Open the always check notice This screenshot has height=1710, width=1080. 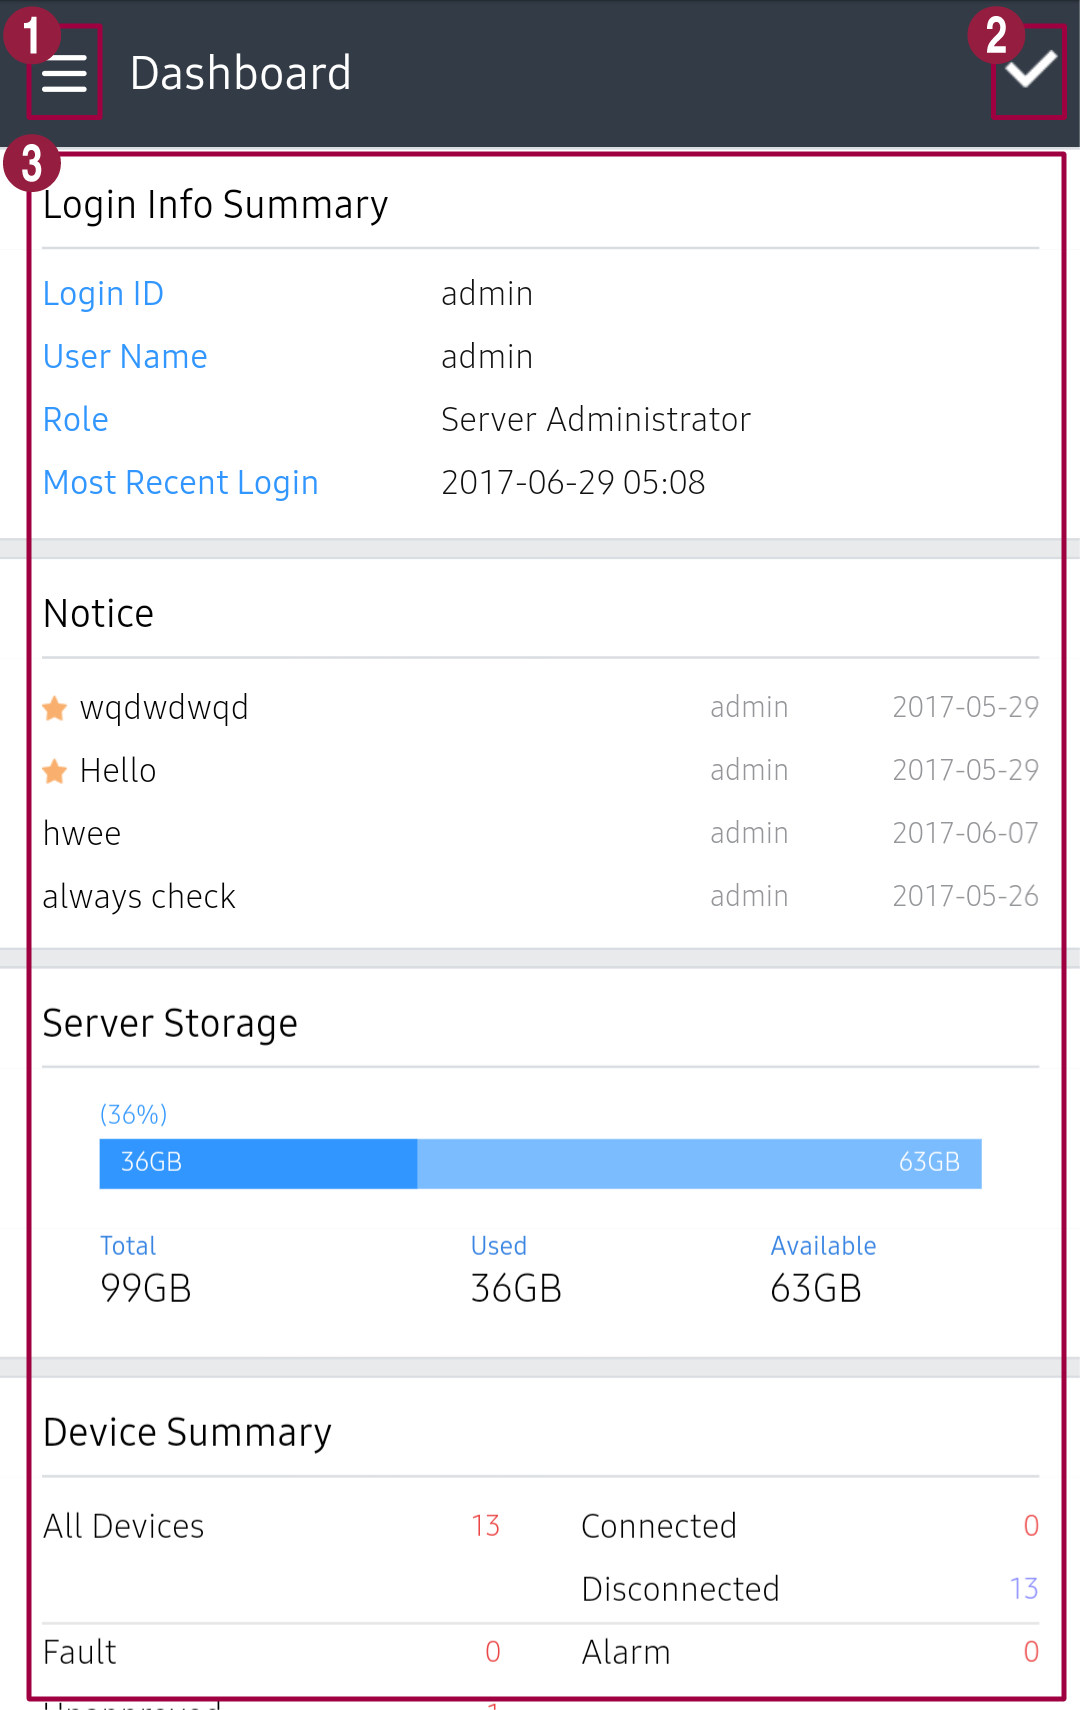pyautogui.click(x=139, y=896)
